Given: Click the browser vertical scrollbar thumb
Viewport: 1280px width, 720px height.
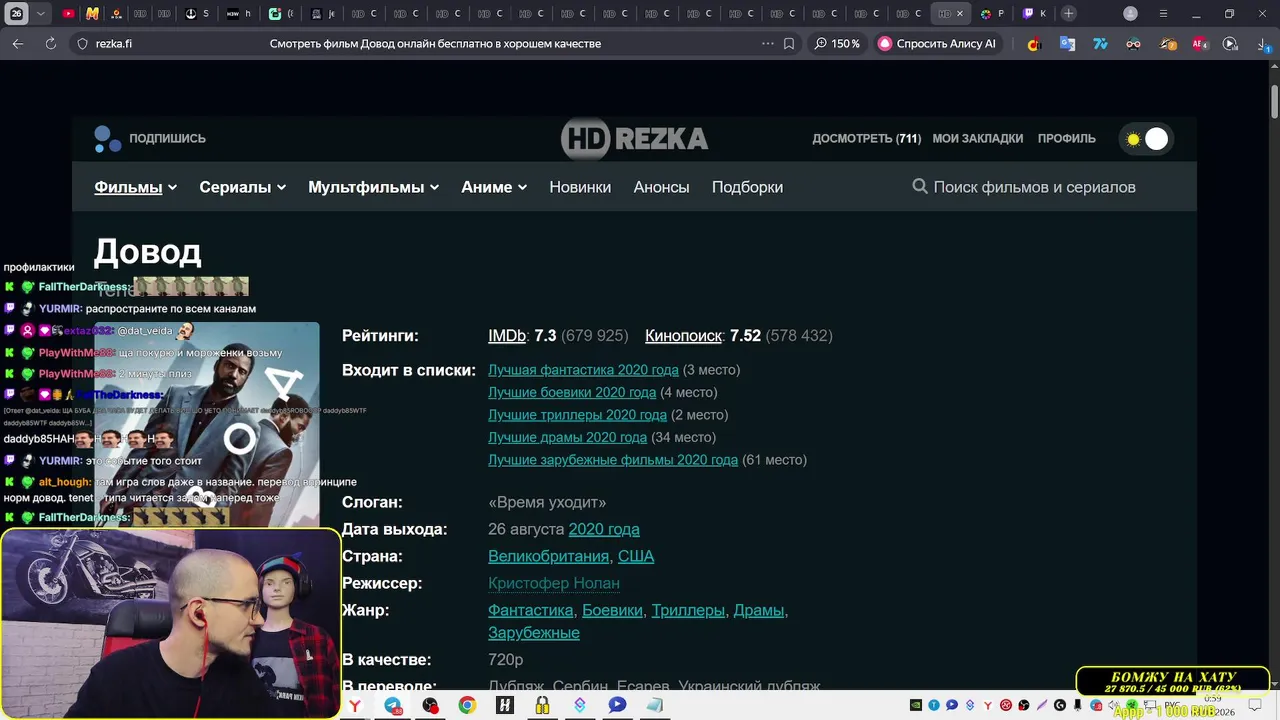Looking at the screenshot, I should pyautogui.click(x=1275, y=102).
